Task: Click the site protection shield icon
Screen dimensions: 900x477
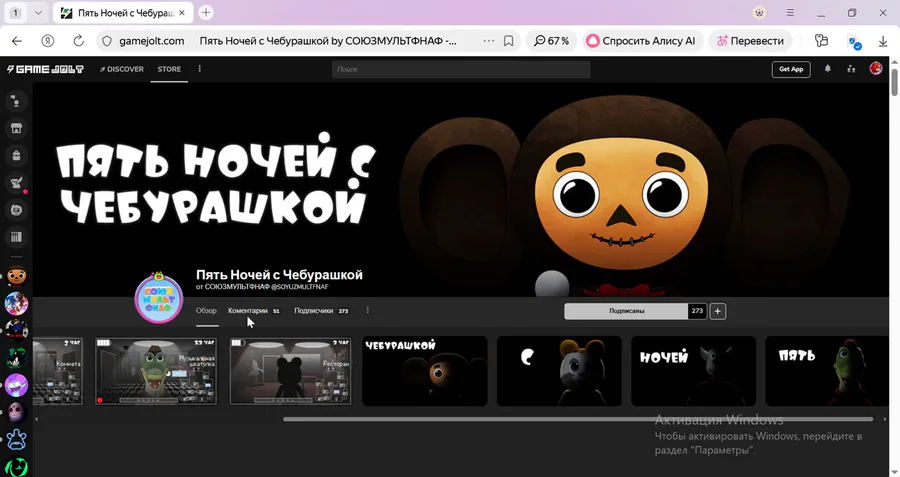Action: 107,41
